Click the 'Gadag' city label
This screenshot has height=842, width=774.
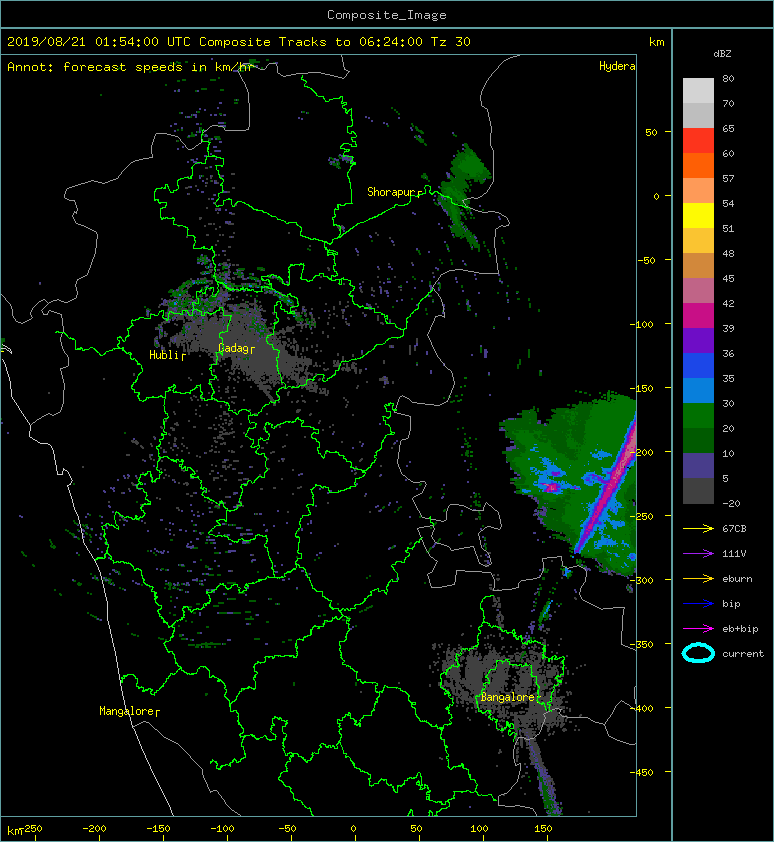pos(233,348)
